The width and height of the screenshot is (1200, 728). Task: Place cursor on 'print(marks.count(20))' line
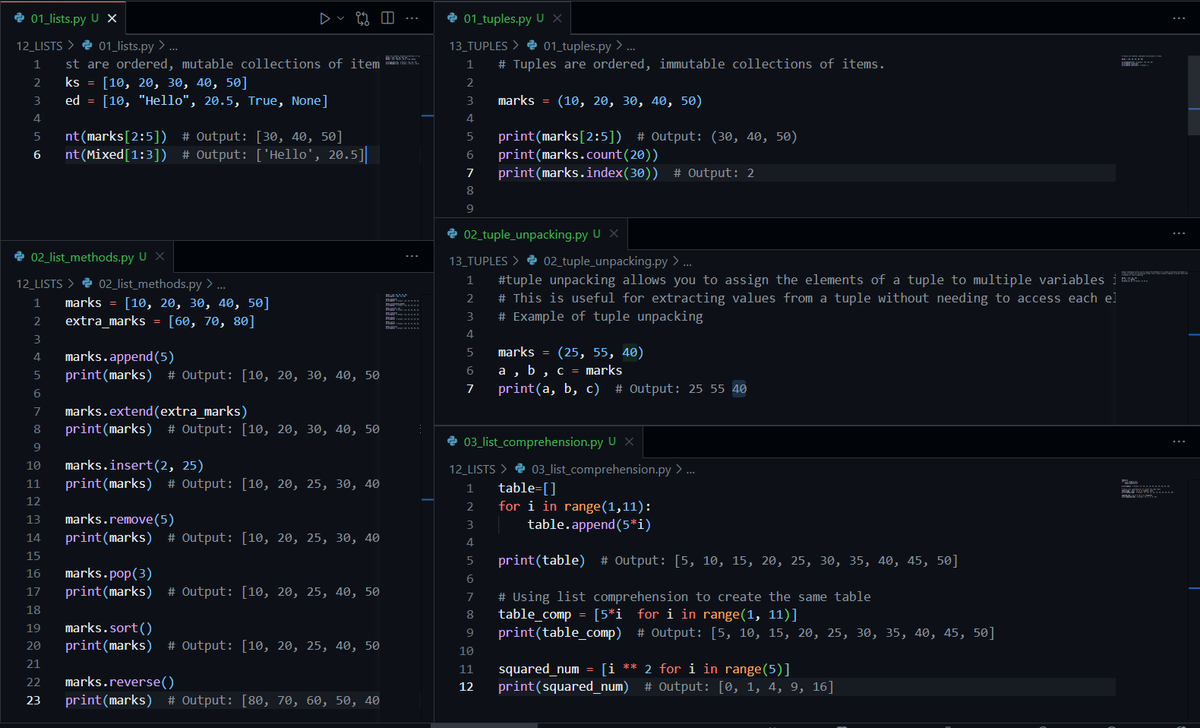tap(577, 155)
